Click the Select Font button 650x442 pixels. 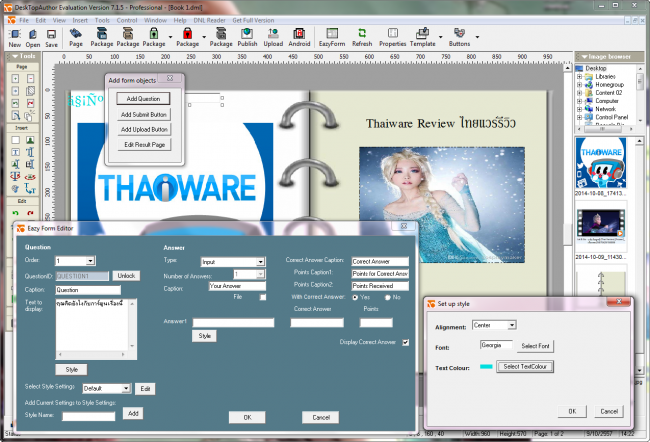535,346
